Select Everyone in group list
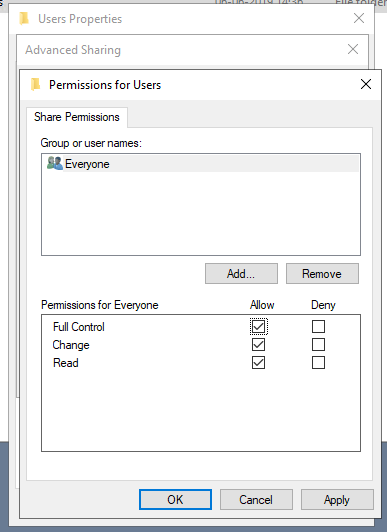Image resolution: width=387 pixels, height=532 pixels. (x=201, y=164)
